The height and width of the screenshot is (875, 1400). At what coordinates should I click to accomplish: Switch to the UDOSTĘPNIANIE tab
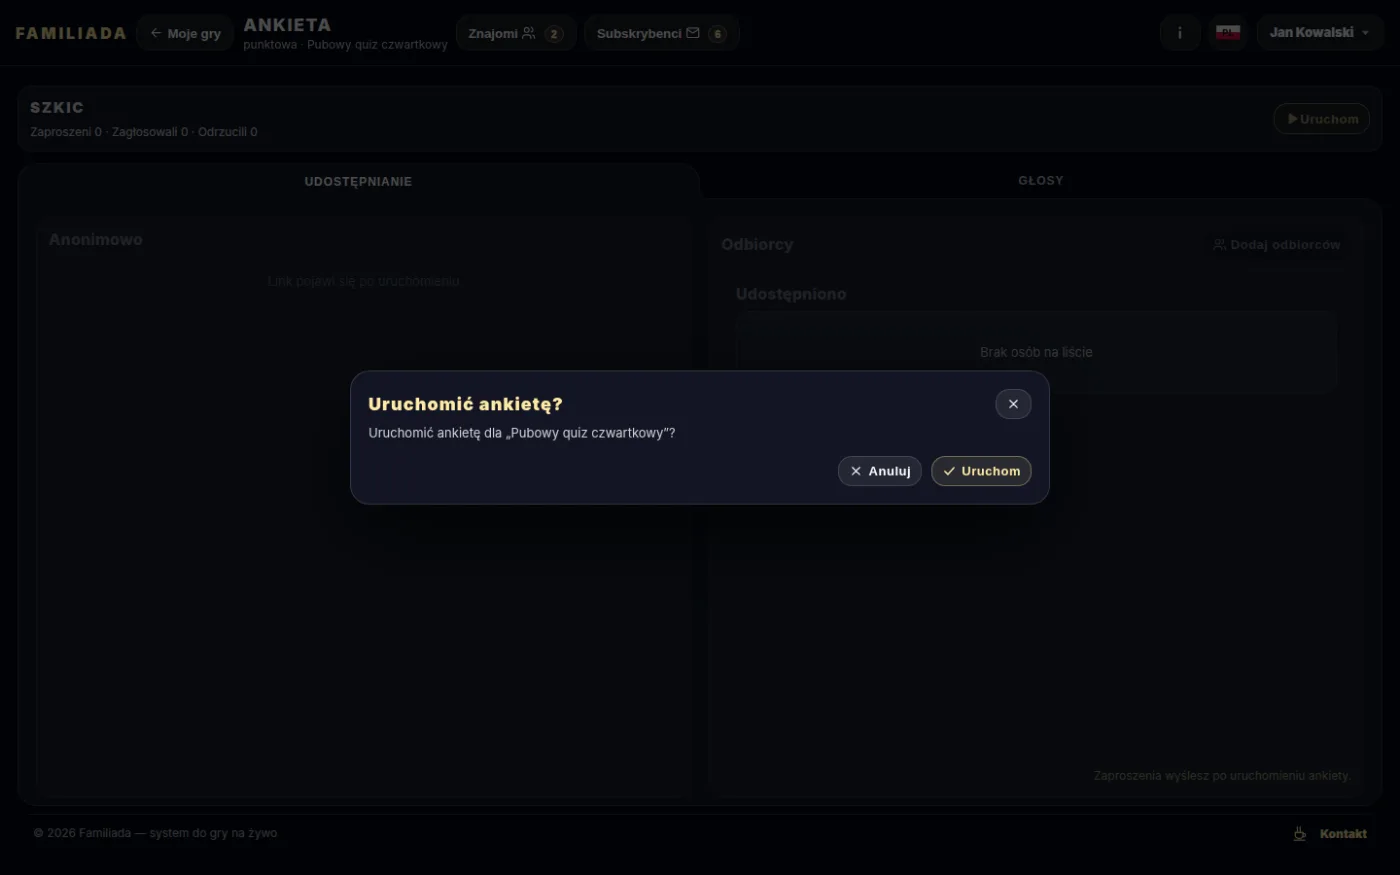pyautogui.click(x=358, y=181)
